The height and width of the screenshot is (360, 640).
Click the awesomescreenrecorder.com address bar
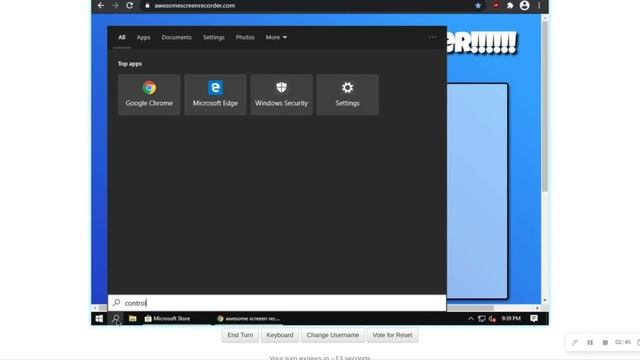click(x=310, y=6)
